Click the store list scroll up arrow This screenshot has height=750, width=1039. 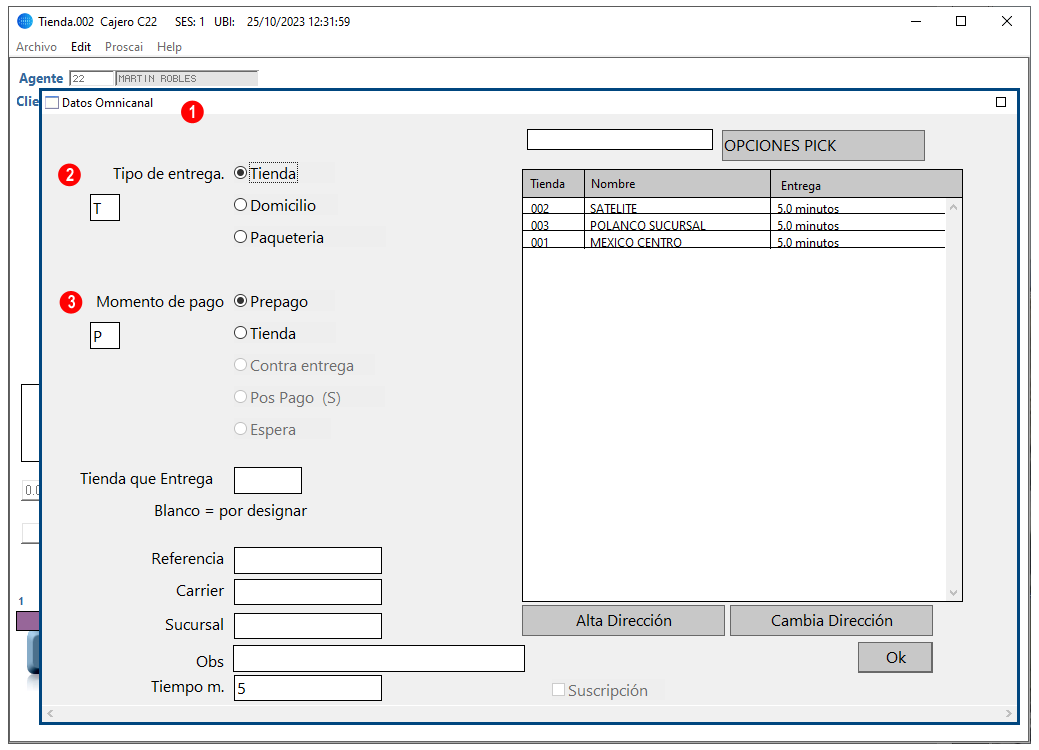click(x=954, y=207)
